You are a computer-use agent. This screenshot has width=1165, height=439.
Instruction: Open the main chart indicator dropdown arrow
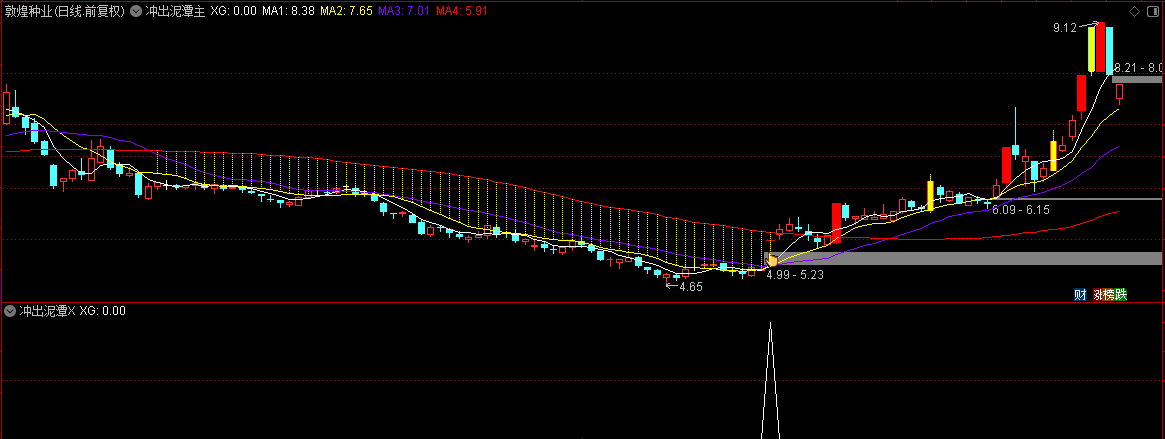point(136,11)
